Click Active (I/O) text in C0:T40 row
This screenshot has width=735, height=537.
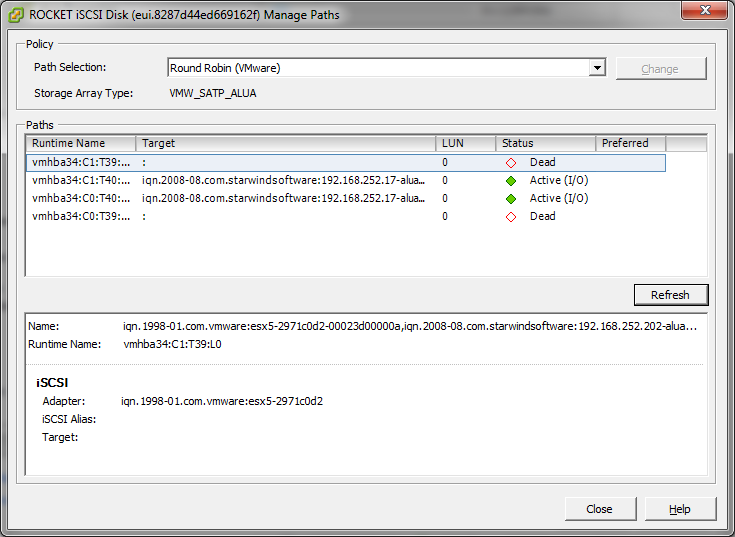(559, 198)
